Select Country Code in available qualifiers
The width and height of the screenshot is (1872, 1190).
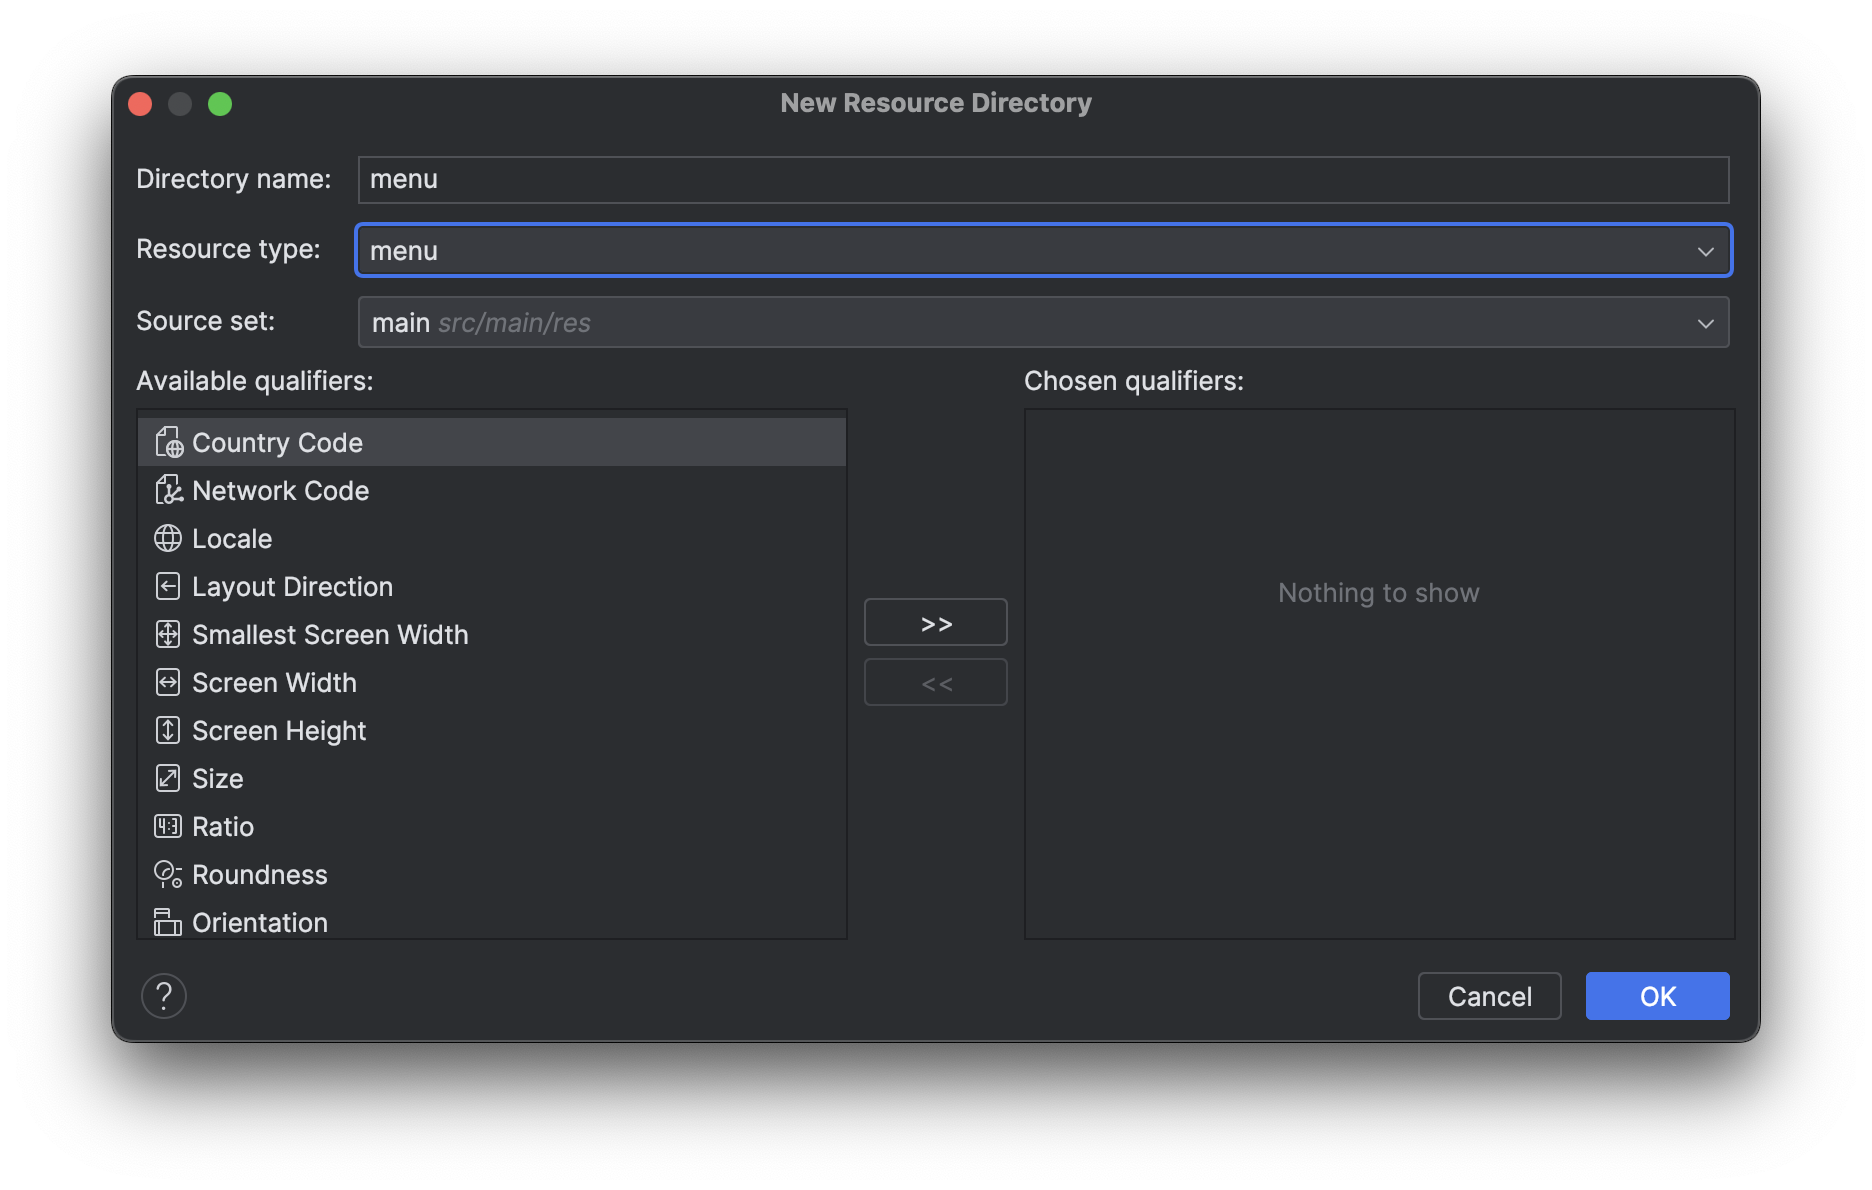click(492, 442)
